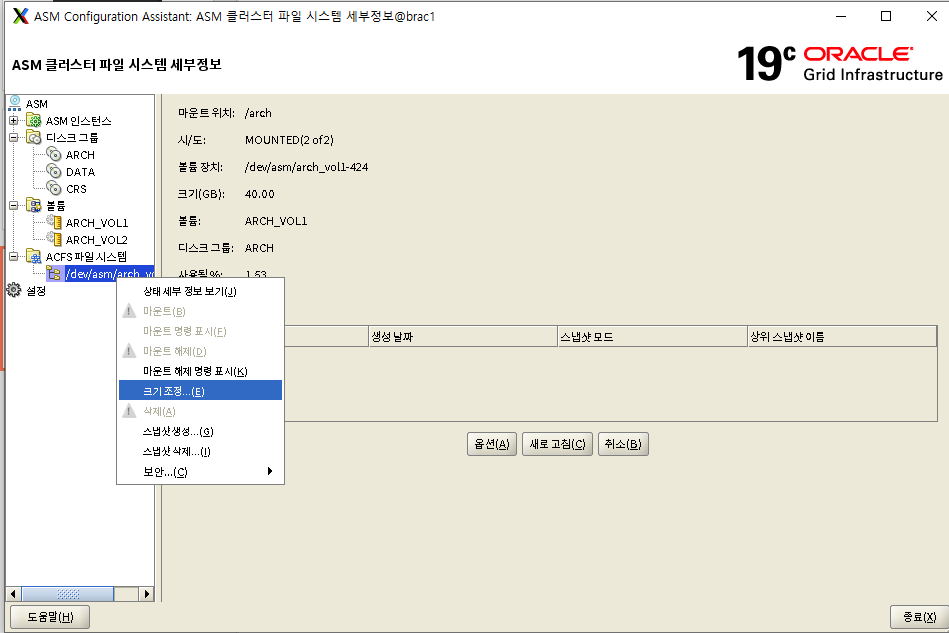This screenshot has height=633, width=949.
Task: Collapse the 디스크 그룹 tree node
Action: 13,137
